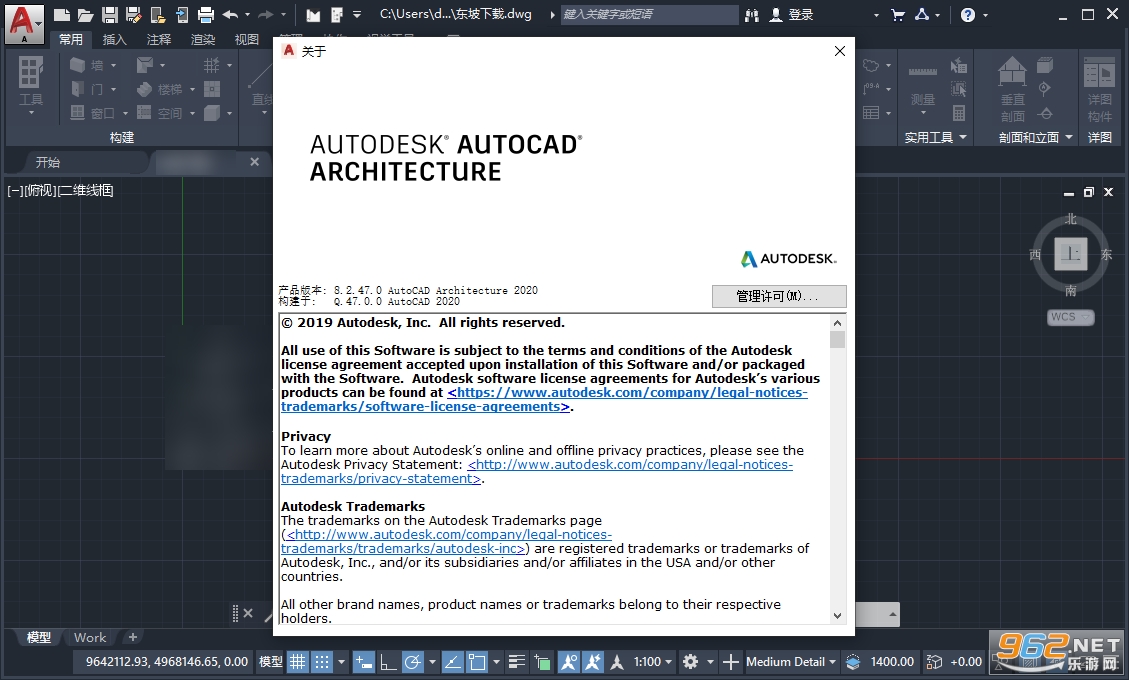This screenshot has width=1129, height=680.
Task: Select the 墙 wall tool
Action: coord(86,66)
